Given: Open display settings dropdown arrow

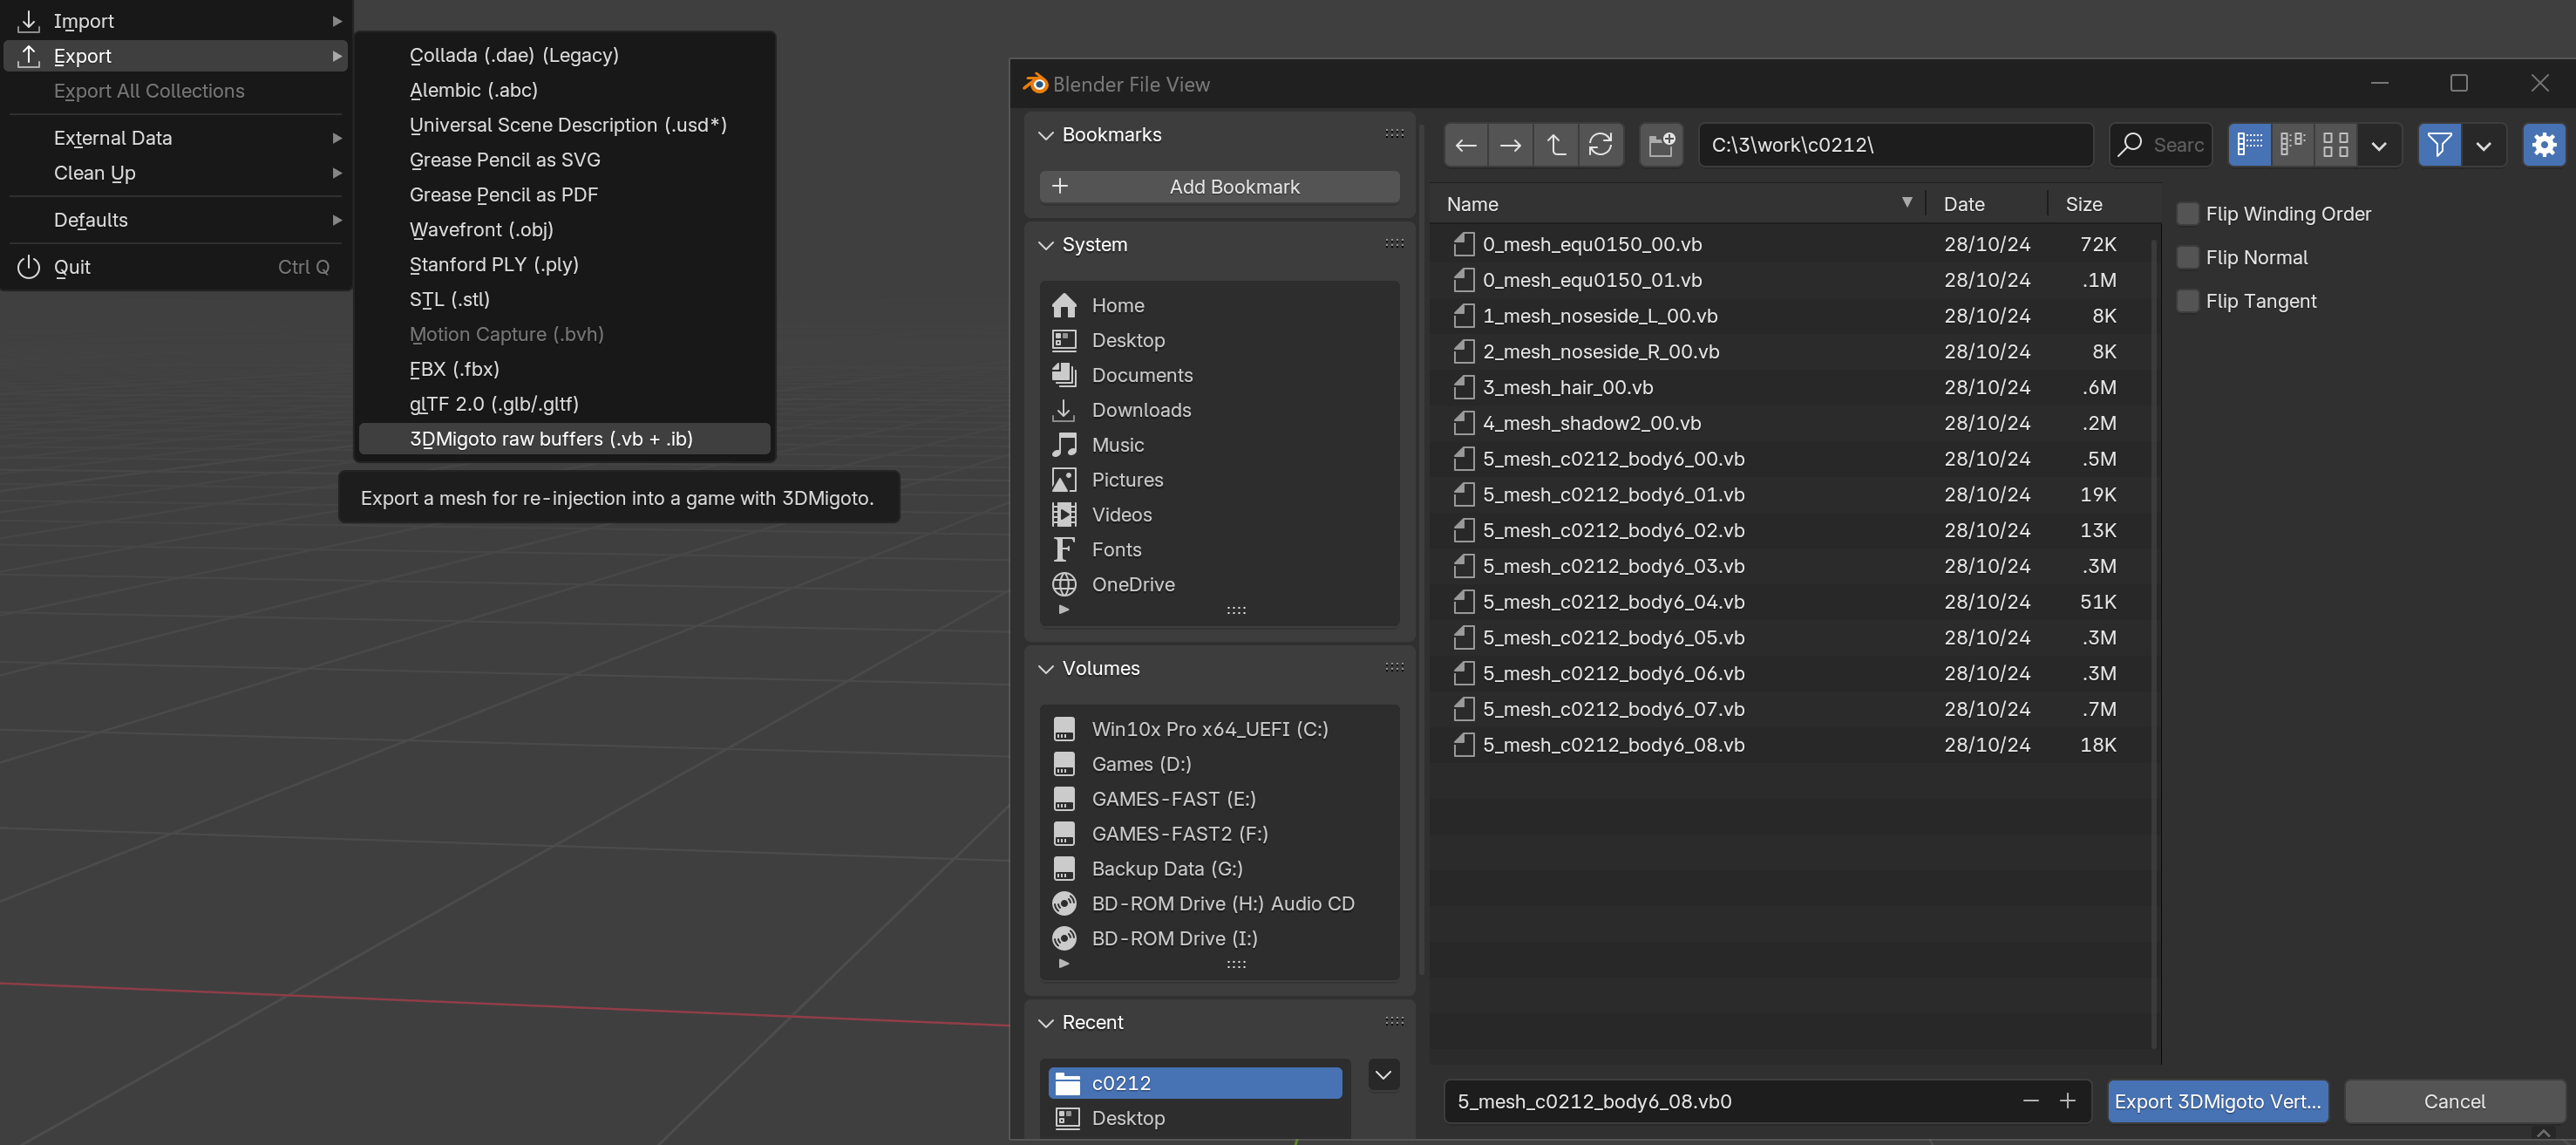Looking at the screenshot, I should pos(2379,145).
